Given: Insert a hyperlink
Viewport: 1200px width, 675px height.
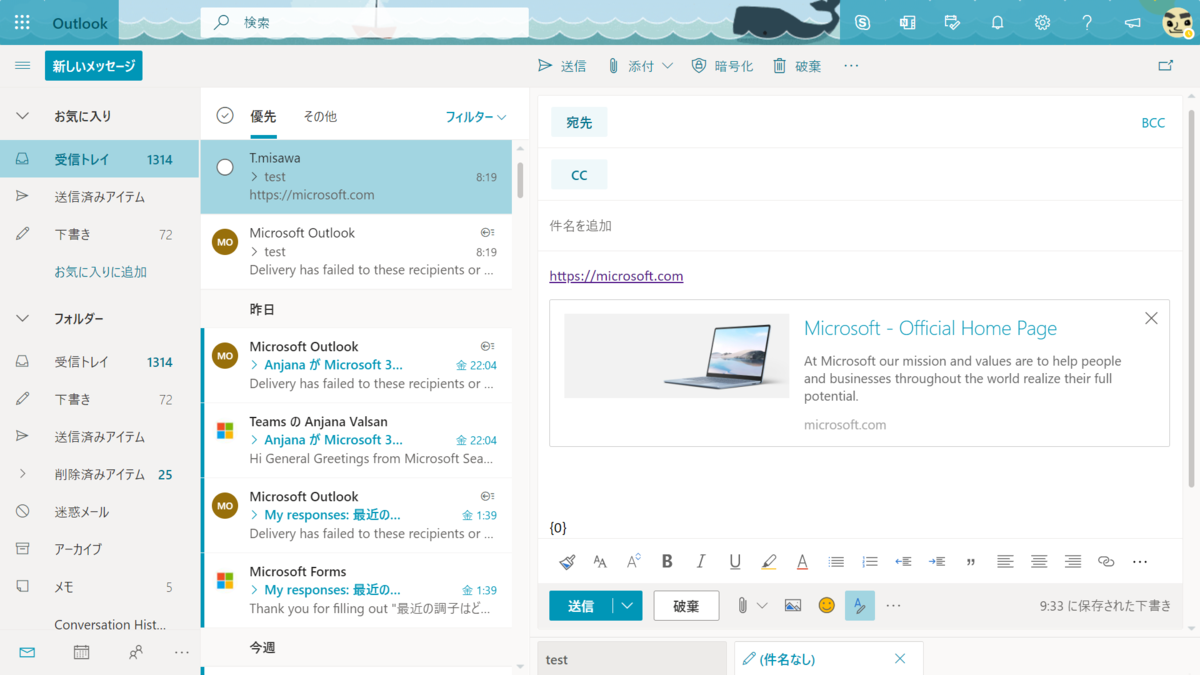Looking at the screenshot, I should pyautogui.click(x=1106, y=562).
